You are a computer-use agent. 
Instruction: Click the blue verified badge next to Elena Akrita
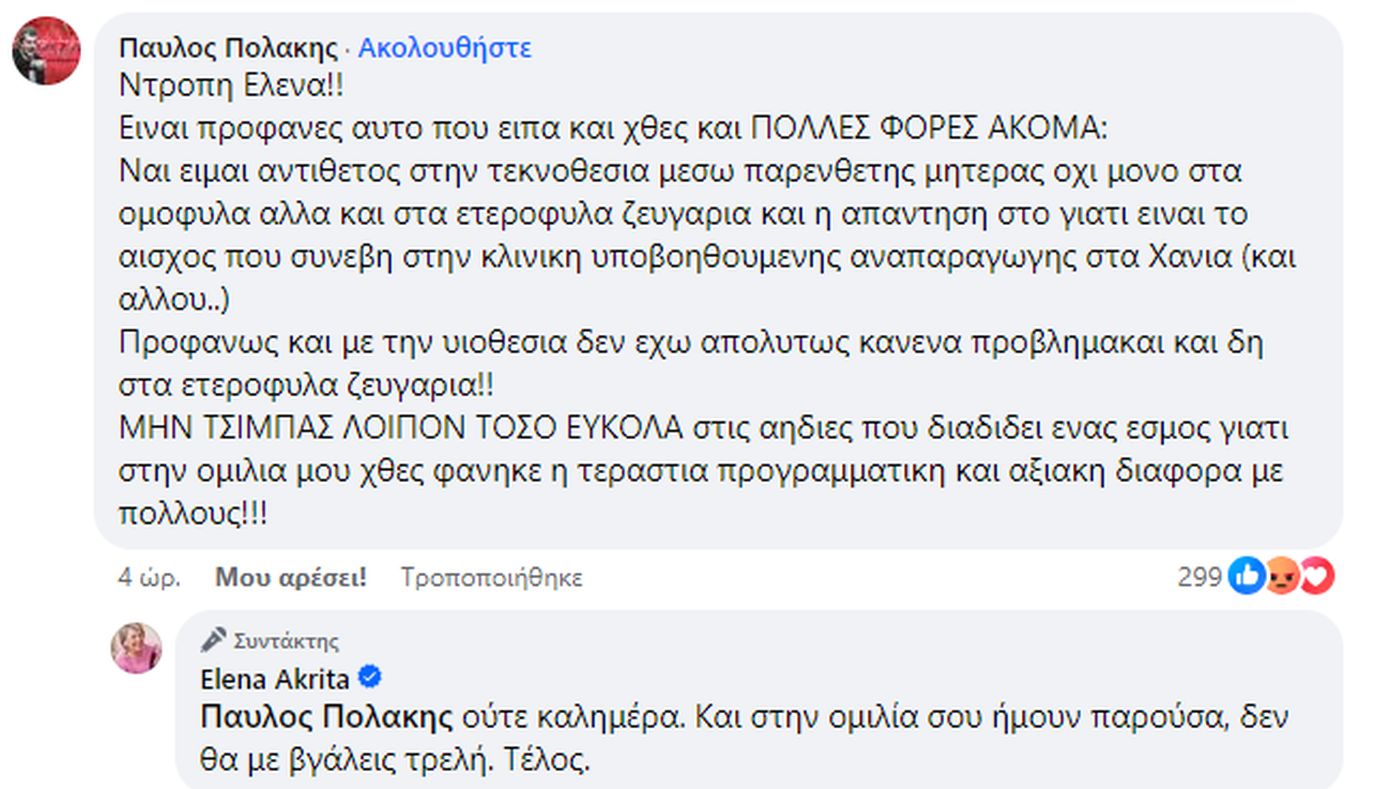pyautogui.click(x=369, y=679)
